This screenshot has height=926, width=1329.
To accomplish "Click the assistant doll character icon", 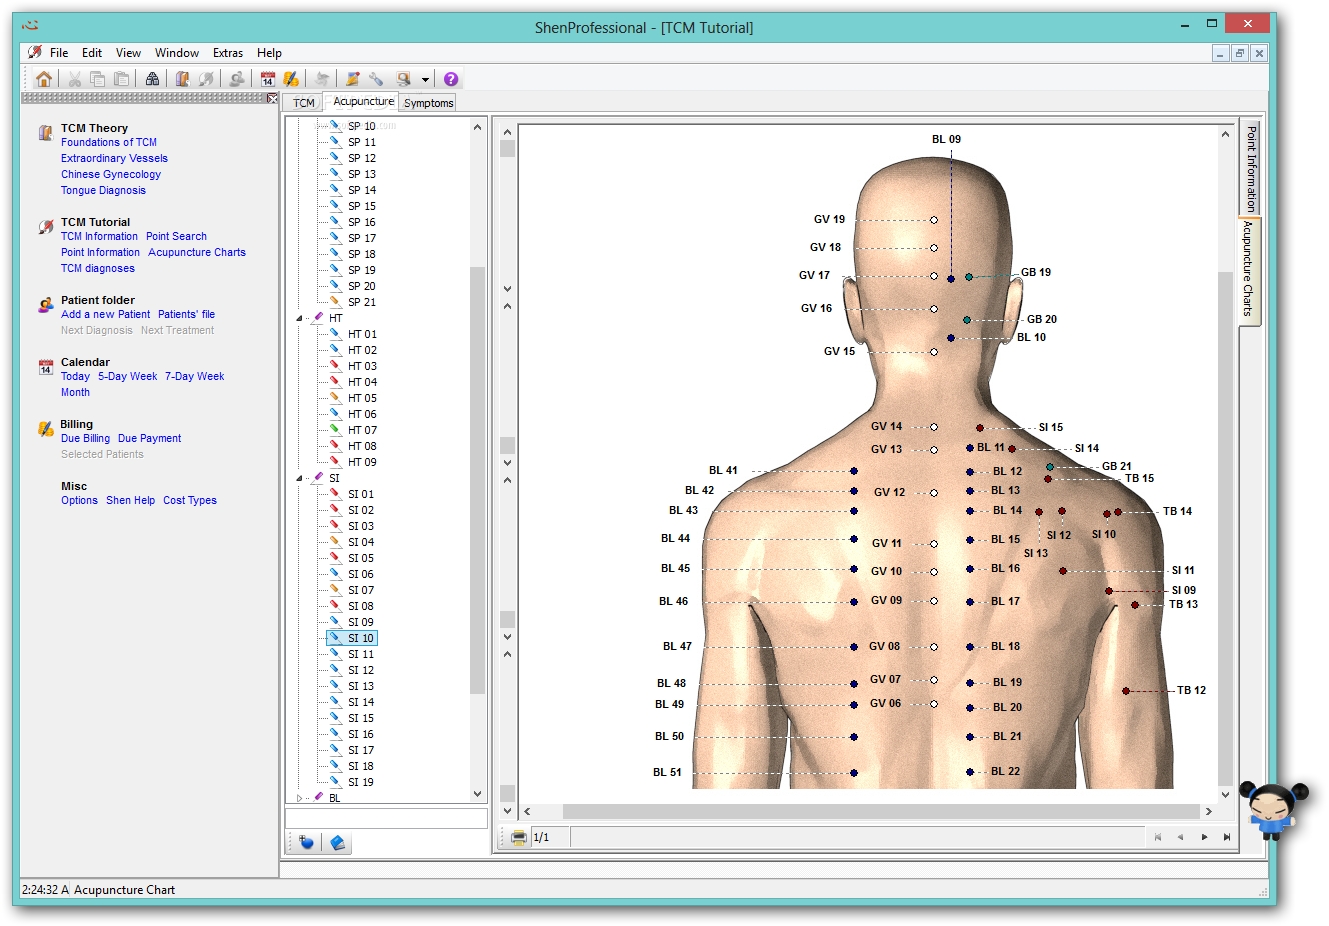I will pos(1273,809).
